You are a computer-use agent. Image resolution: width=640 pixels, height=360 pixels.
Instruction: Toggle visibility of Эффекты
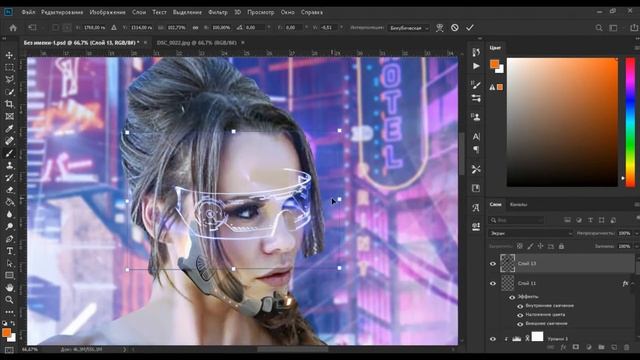512,297
